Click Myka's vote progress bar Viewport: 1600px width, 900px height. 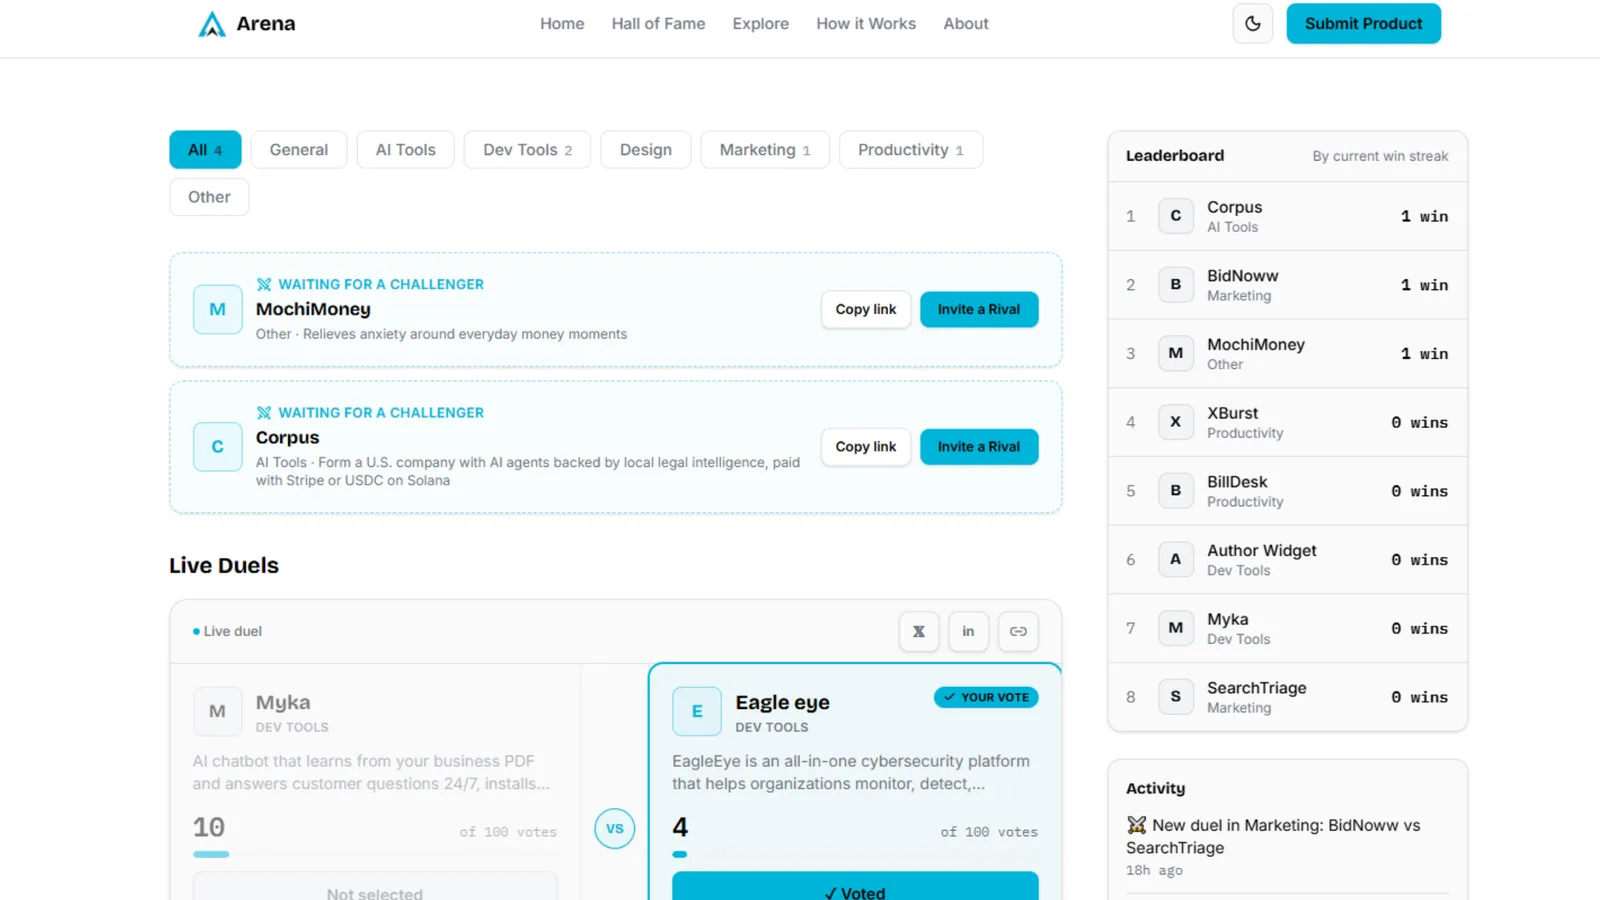click(211, 854)
